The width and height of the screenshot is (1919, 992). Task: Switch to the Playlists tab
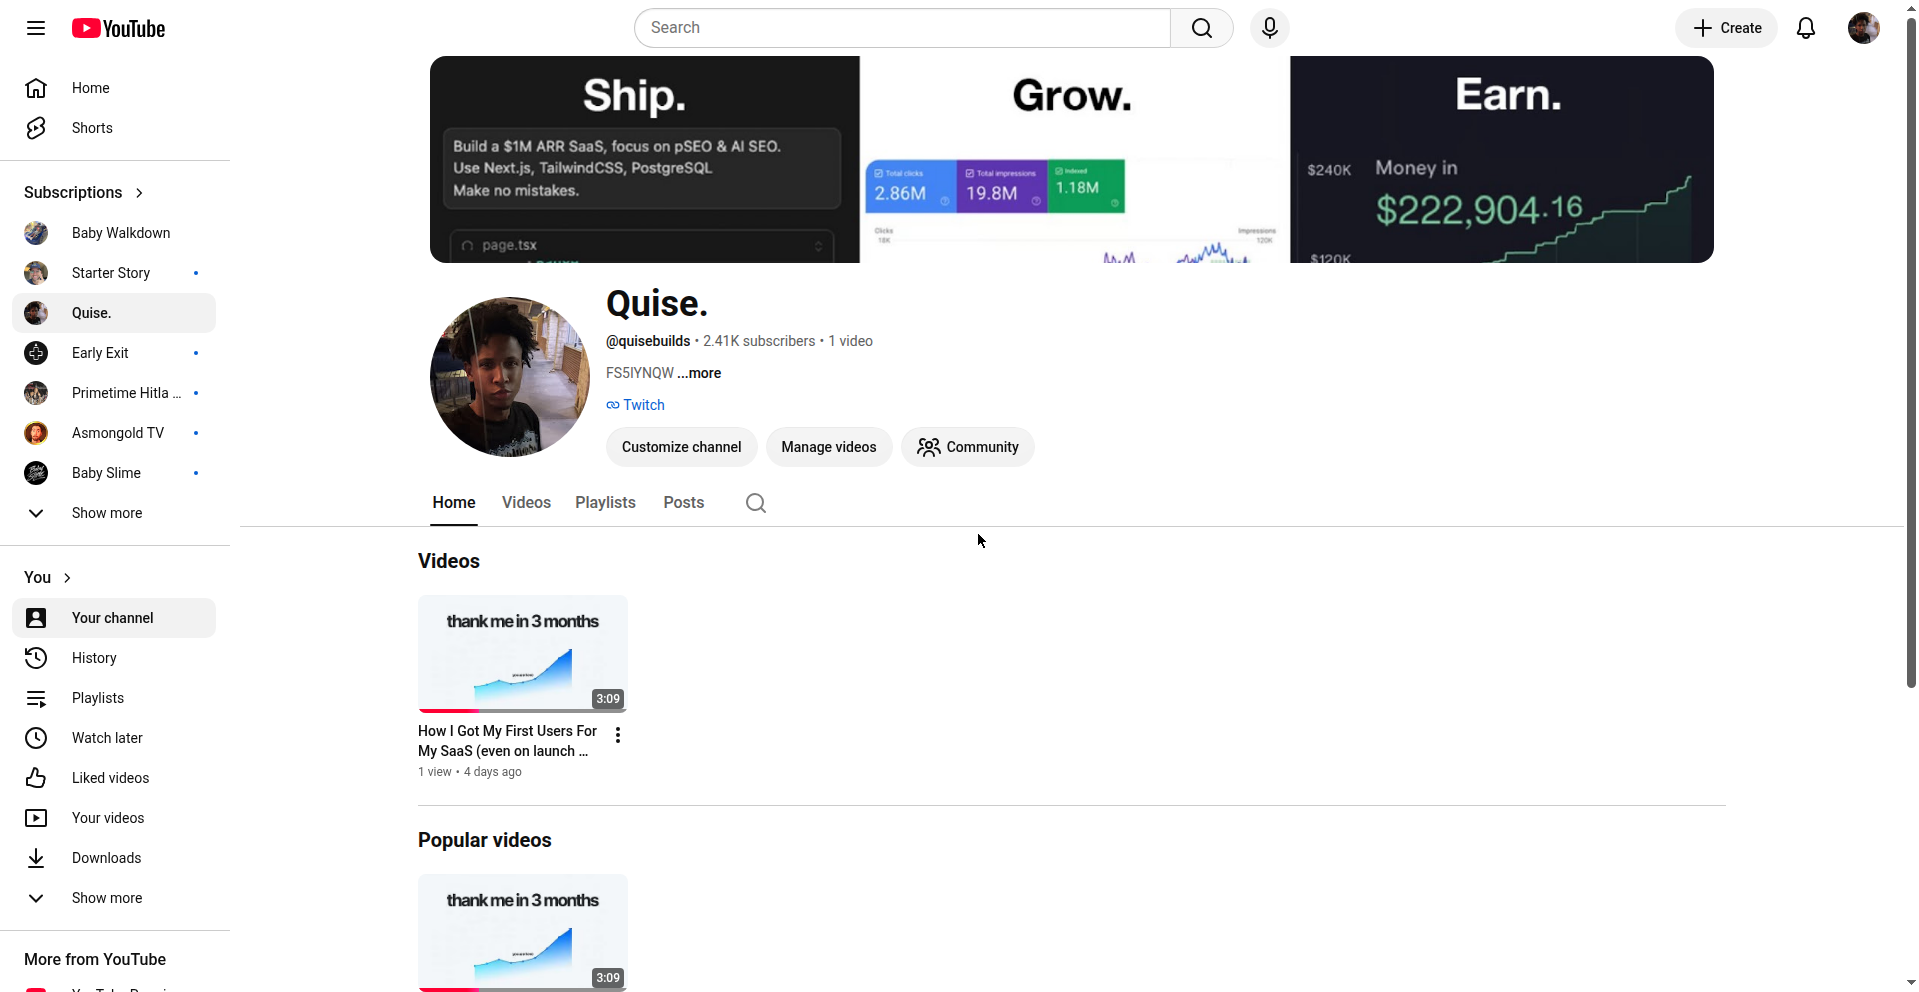pos(605,503)
